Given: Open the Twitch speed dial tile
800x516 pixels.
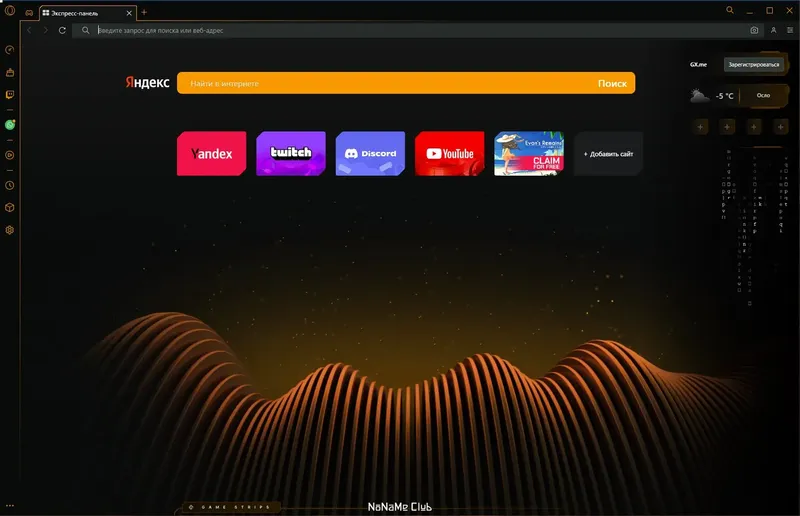Looking at the screenshot, I should point(291,154).
